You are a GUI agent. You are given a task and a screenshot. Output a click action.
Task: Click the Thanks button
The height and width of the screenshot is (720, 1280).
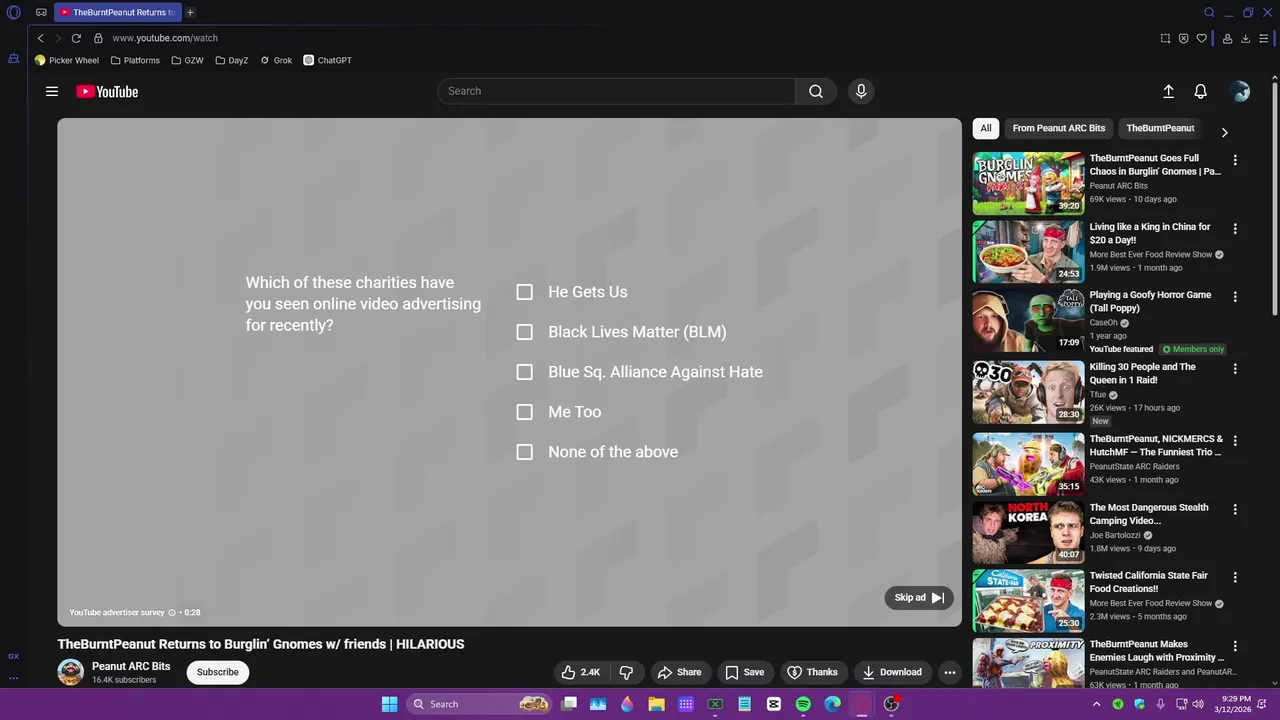pyautogui.click(x=812, y=672)
